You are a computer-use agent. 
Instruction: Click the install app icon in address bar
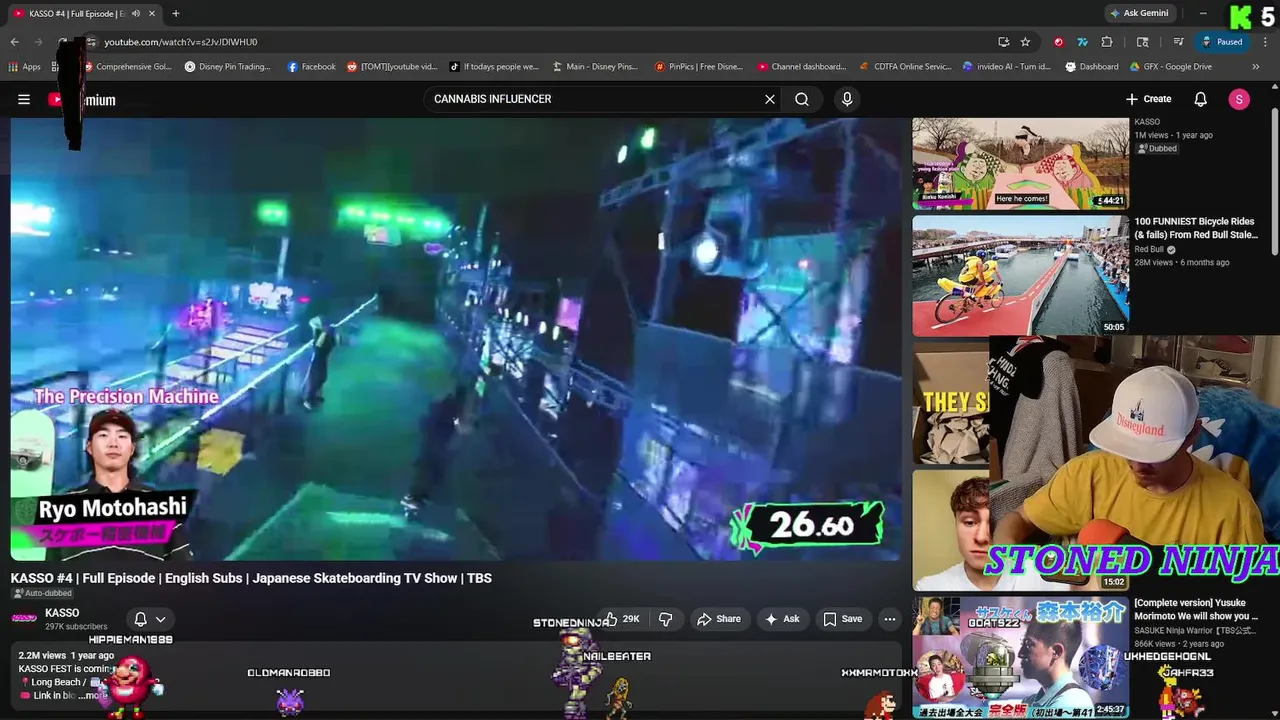1003,42
